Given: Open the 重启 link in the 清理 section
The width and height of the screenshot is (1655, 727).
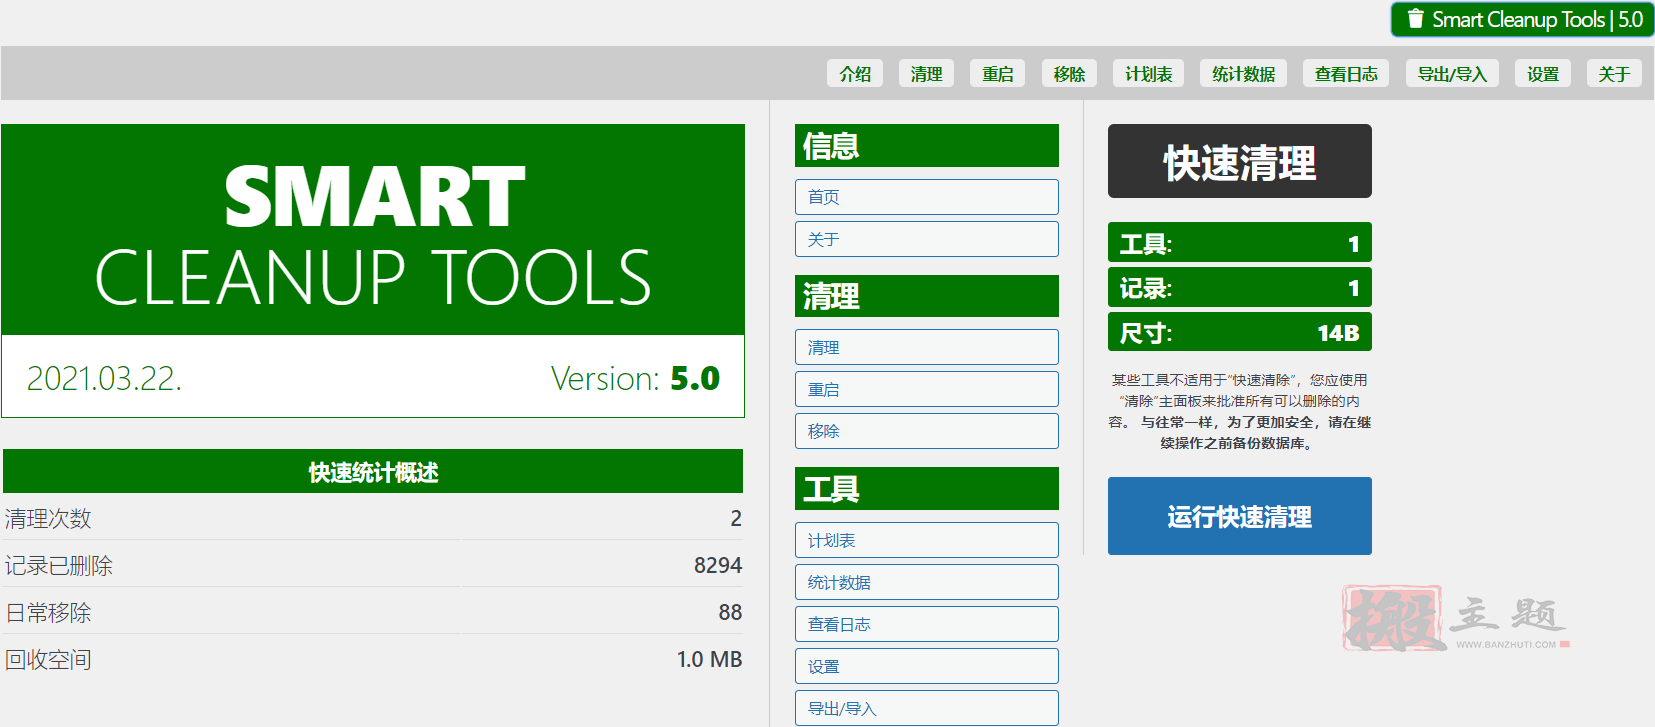Looking at the screenshot, I should pos(927,389).
